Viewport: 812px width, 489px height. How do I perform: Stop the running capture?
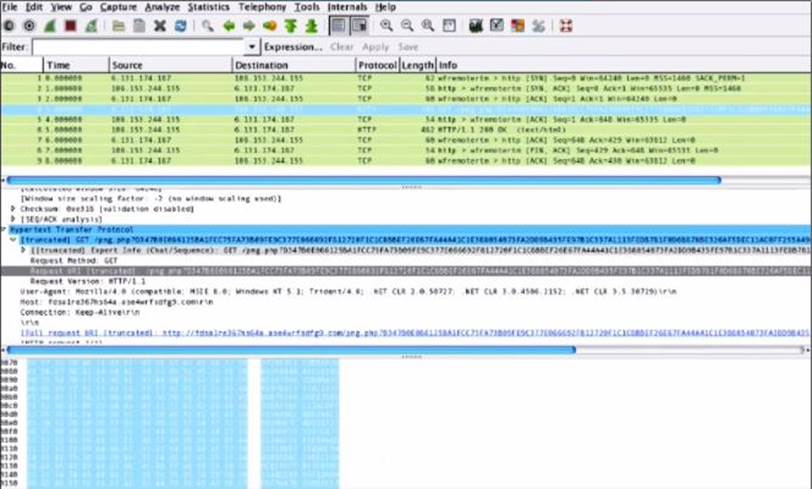pos(68,25)
